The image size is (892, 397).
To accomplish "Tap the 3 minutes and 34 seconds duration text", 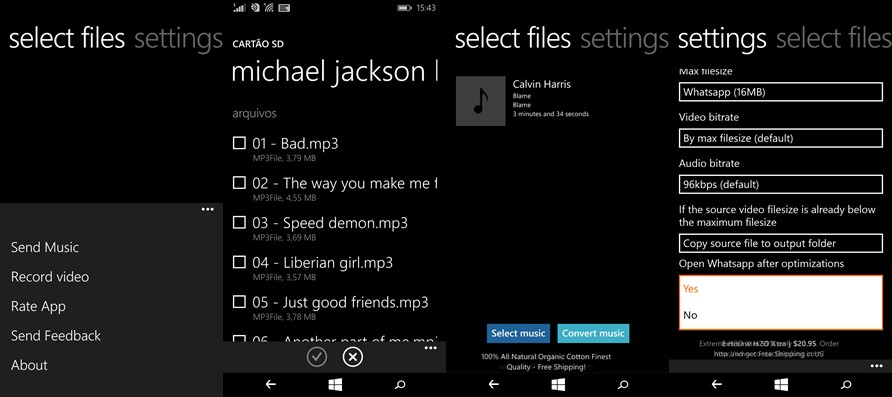I will click(551, 114).
